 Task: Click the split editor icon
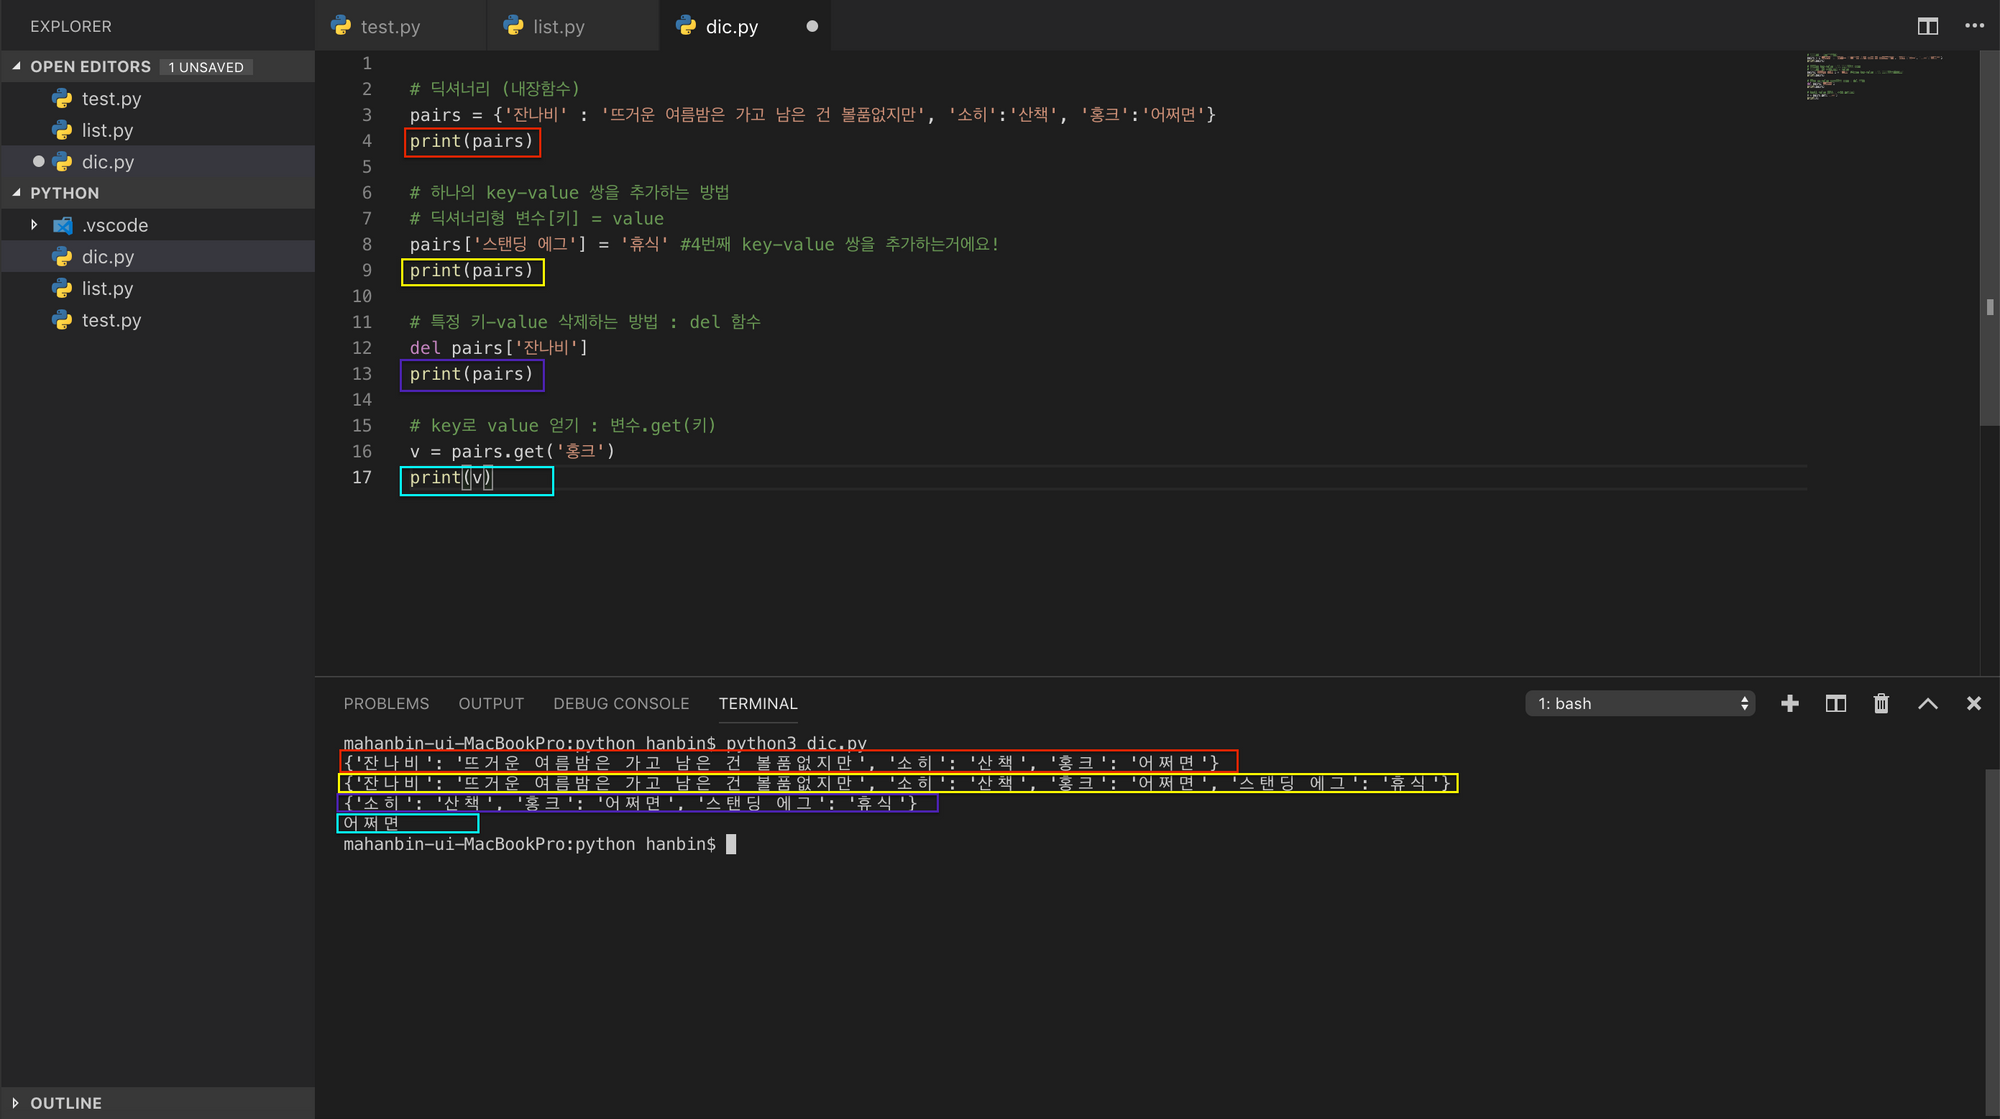click(x=1927, y=26)
